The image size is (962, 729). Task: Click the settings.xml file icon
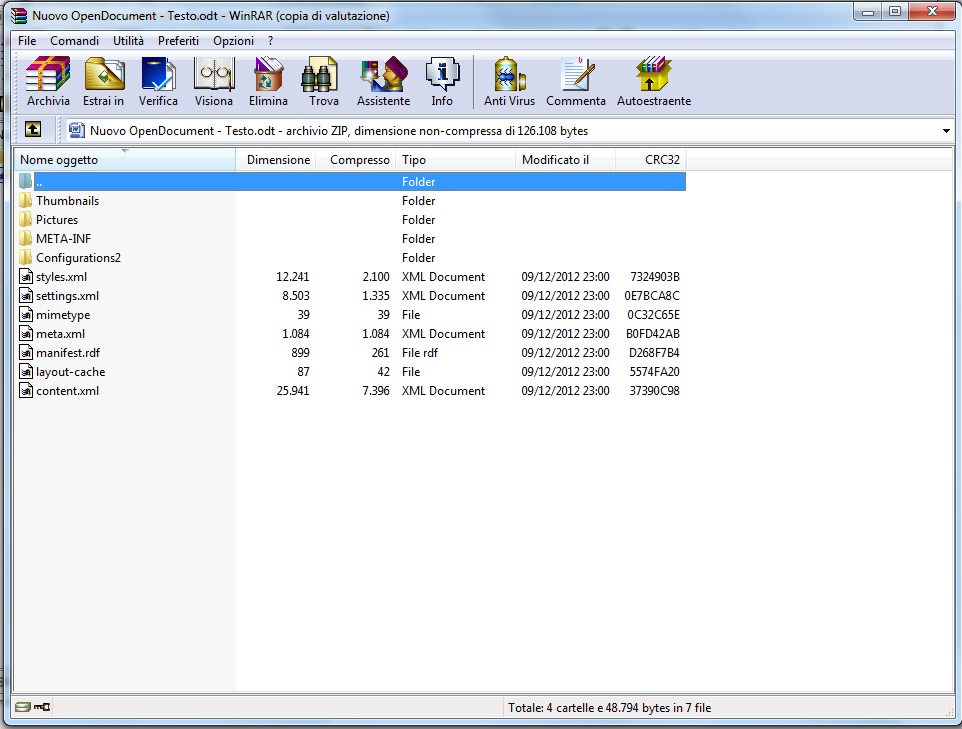(x=26, y=296)
